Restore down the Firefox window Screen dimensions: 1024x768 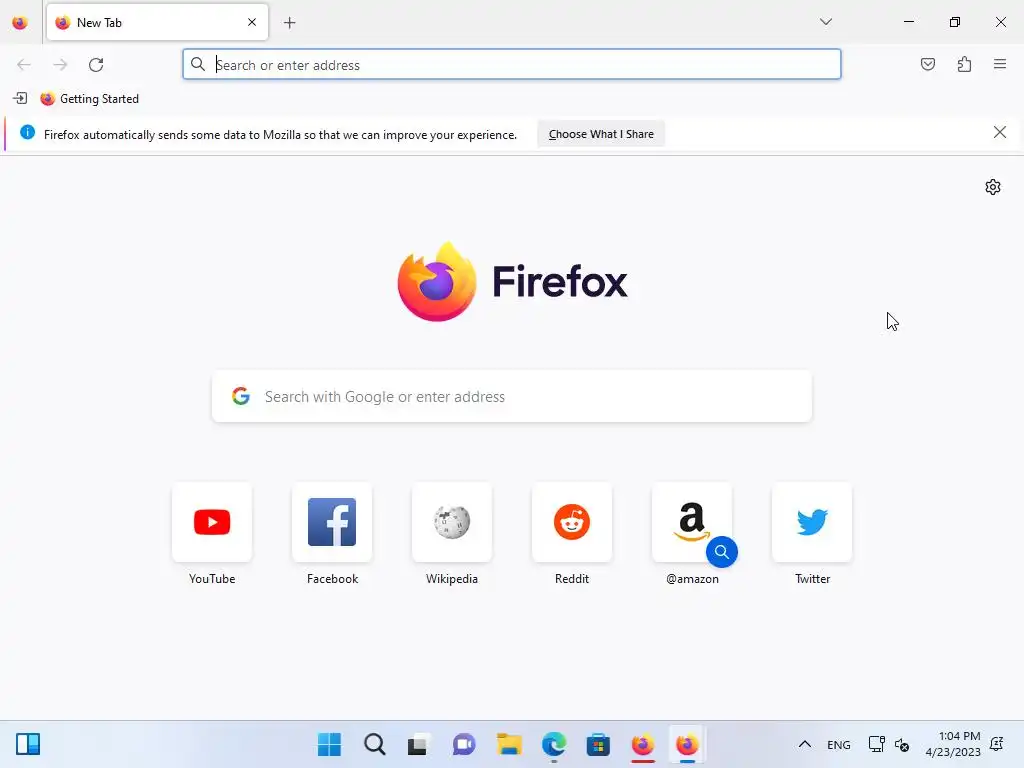(955, 22)
